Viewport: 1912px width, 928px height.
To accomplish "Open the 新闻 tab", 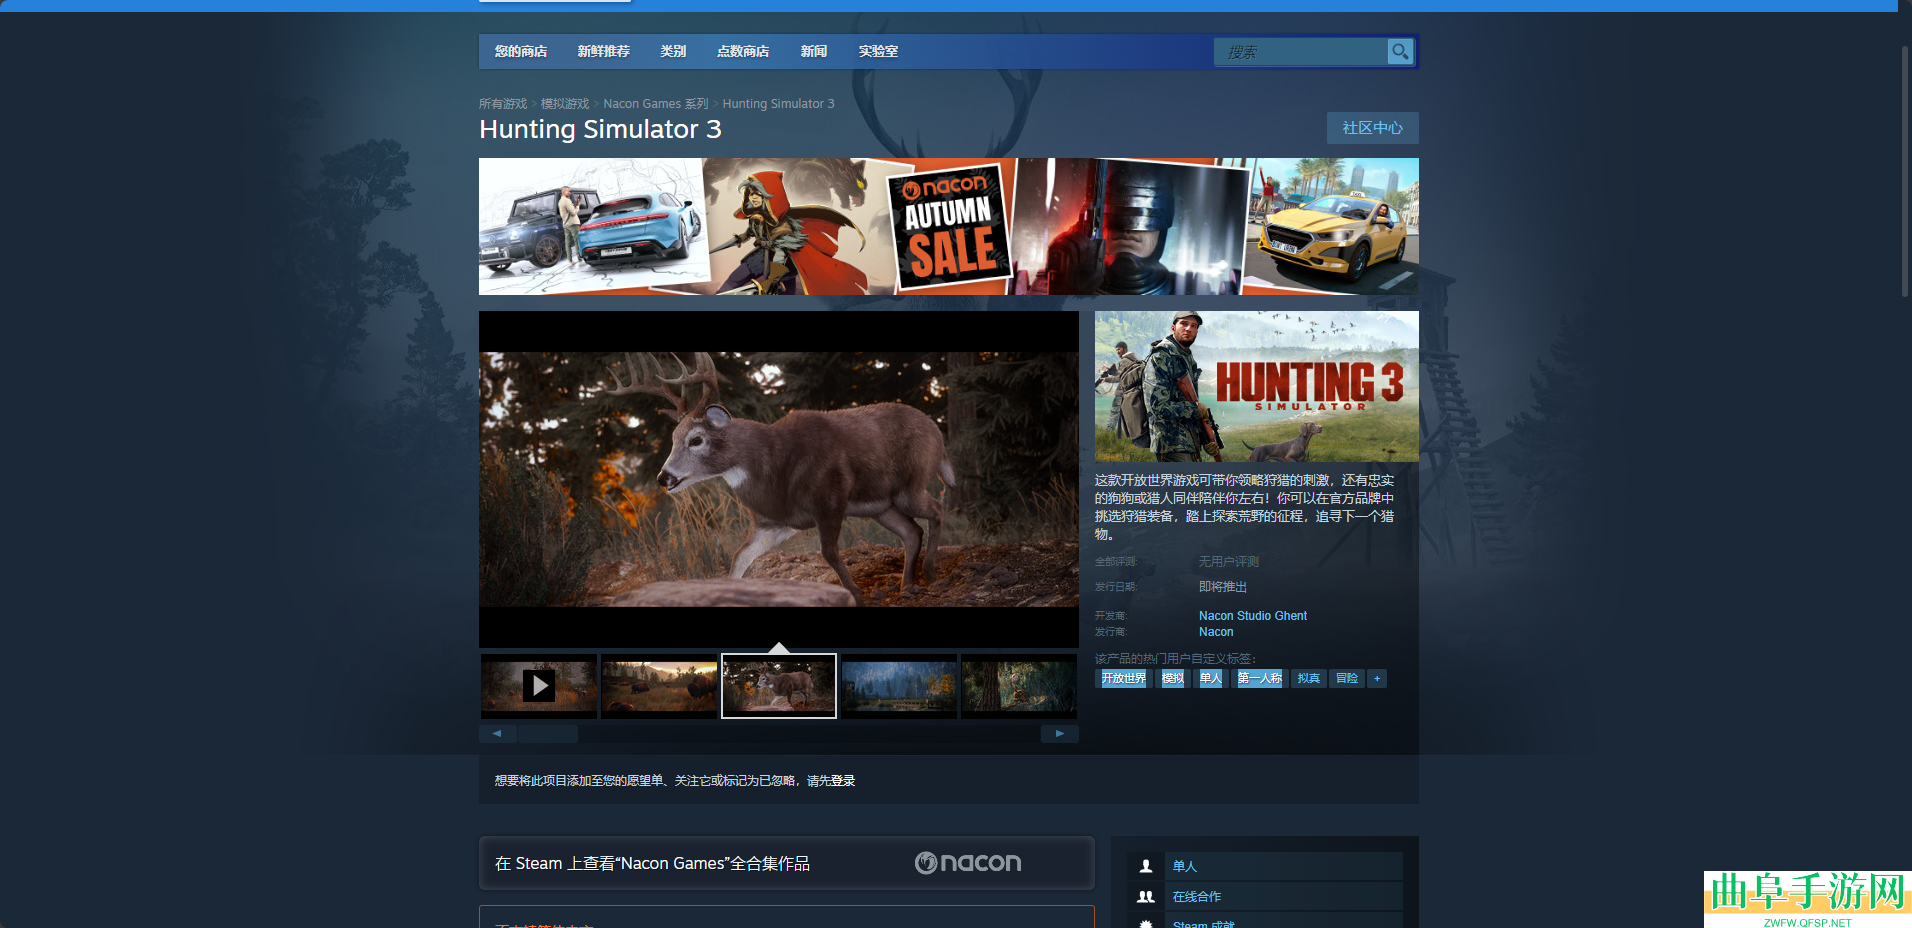I will click(814, 51).
